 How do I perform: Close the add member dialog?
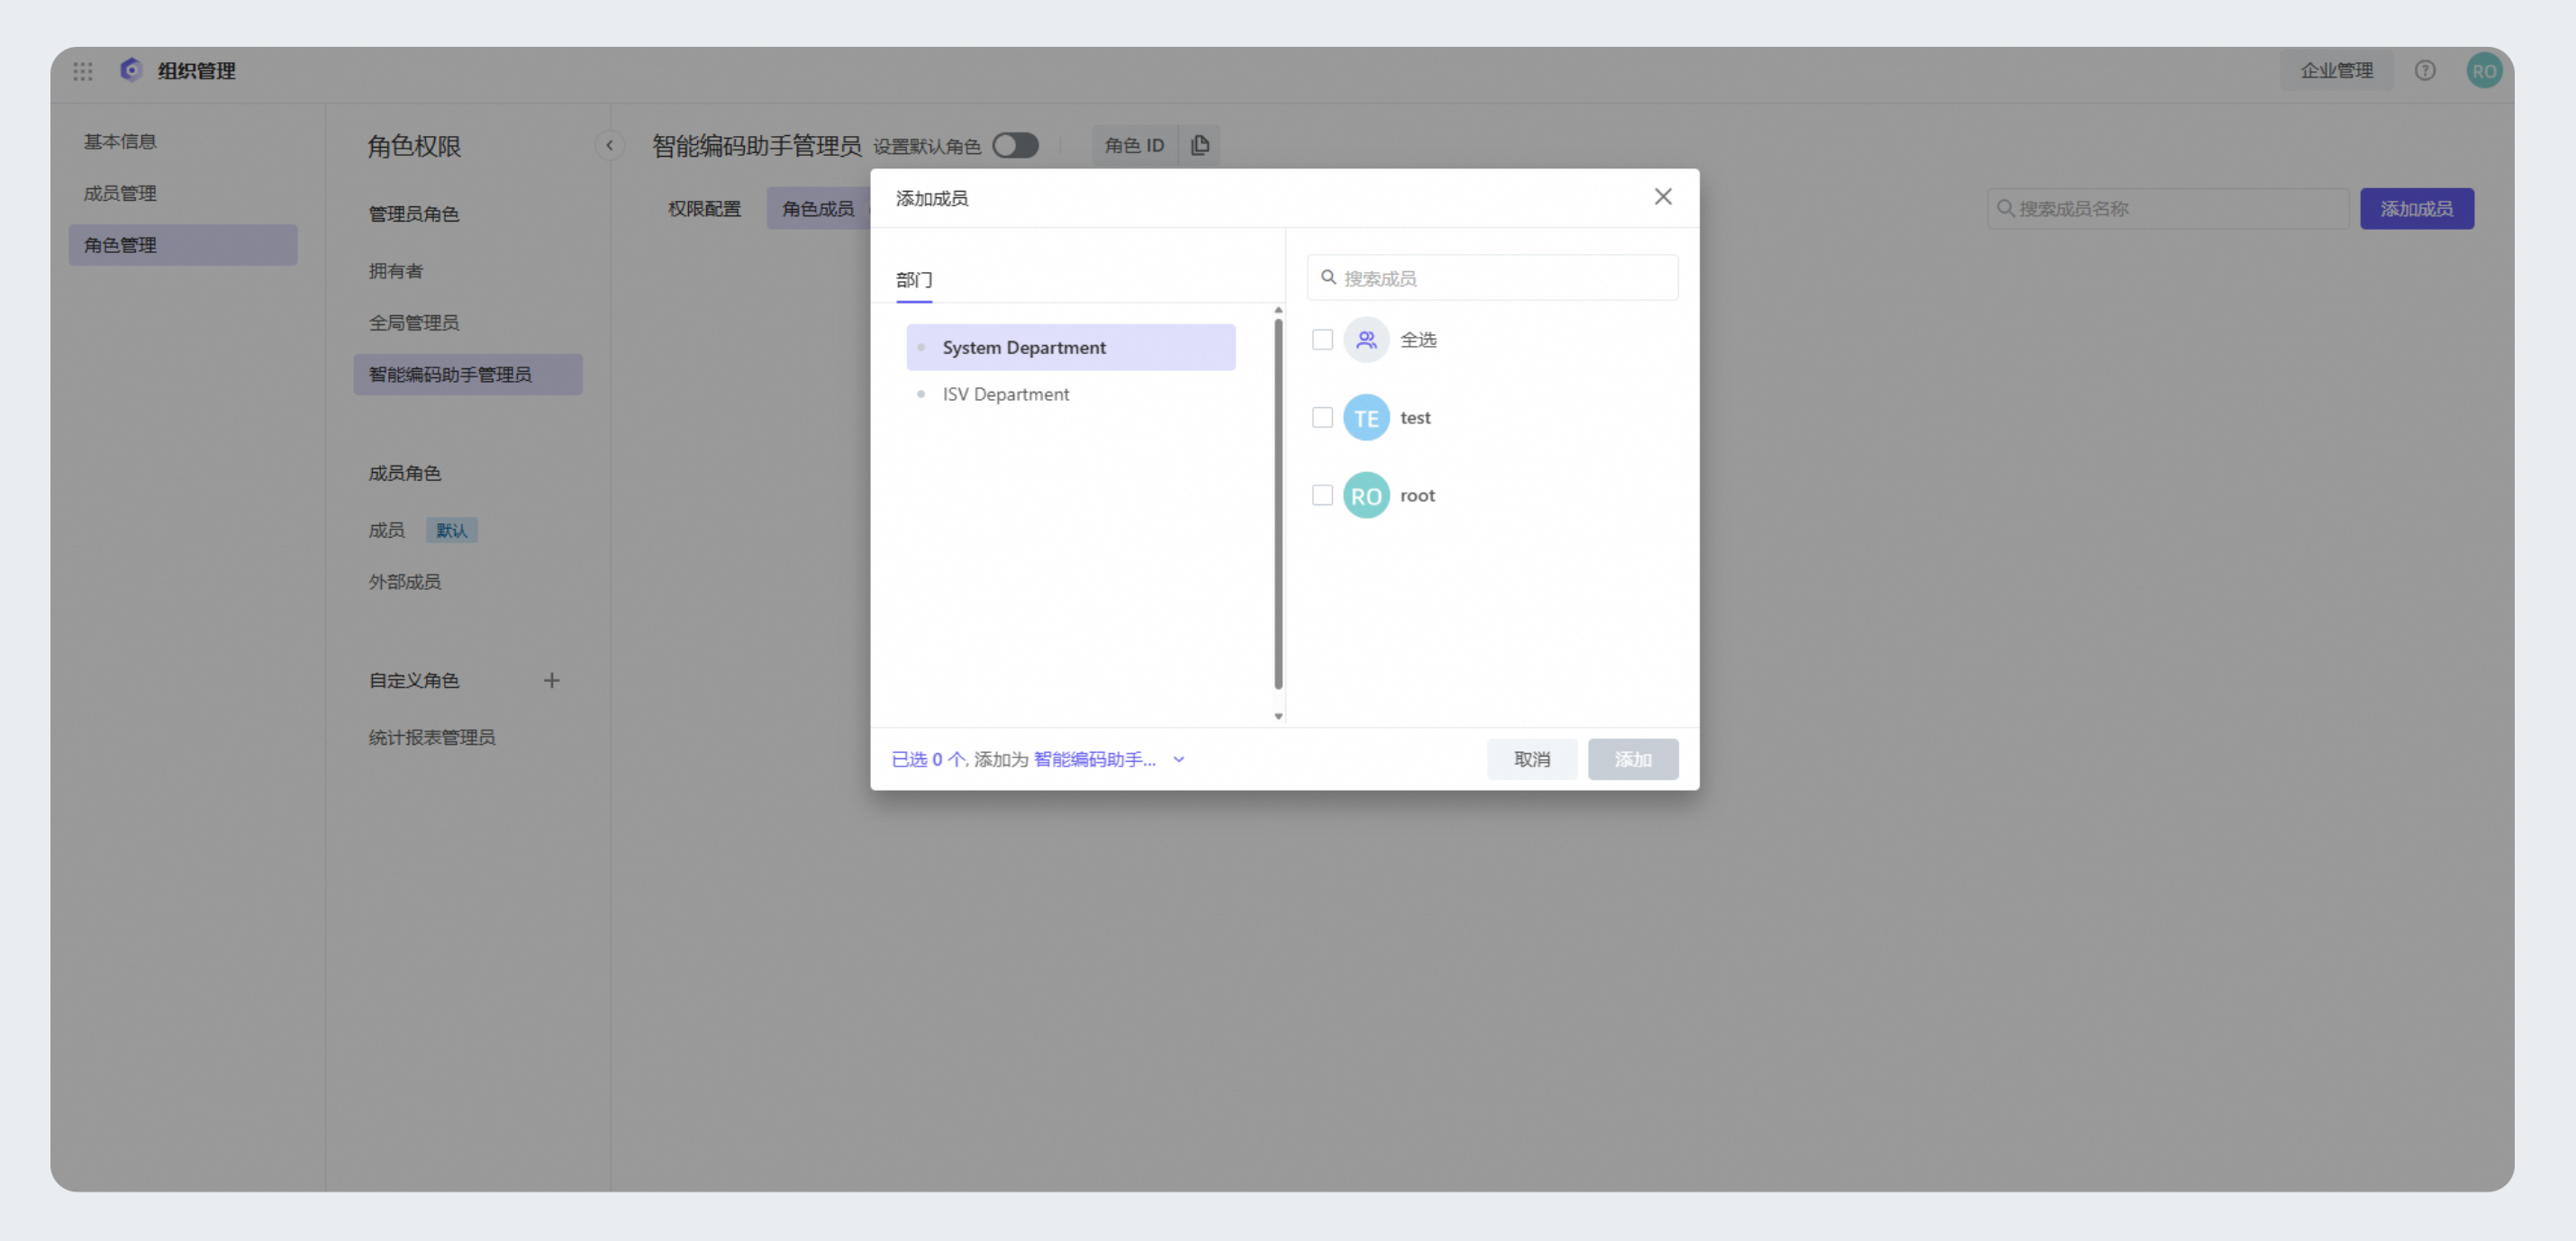[1662, 197]
